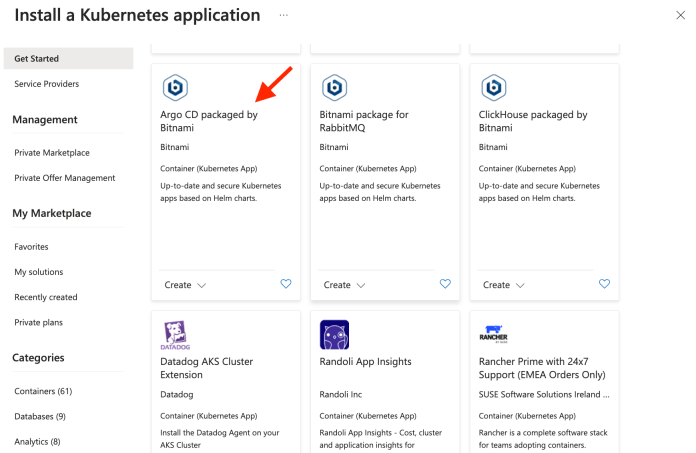Favorite Argo CD packaged by Bitnami
This screenshot has height=453, width=696.
pyautogui.click(x=286, y=284)
